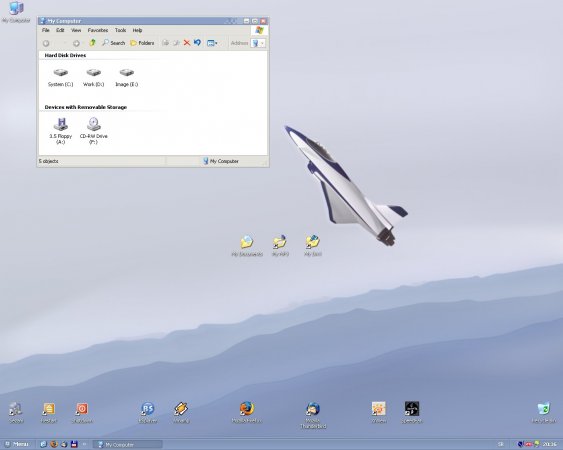The height and width of the screenshot is (450, 563).
Task: Select the XnView desktop shortcut
Action: 379,412
